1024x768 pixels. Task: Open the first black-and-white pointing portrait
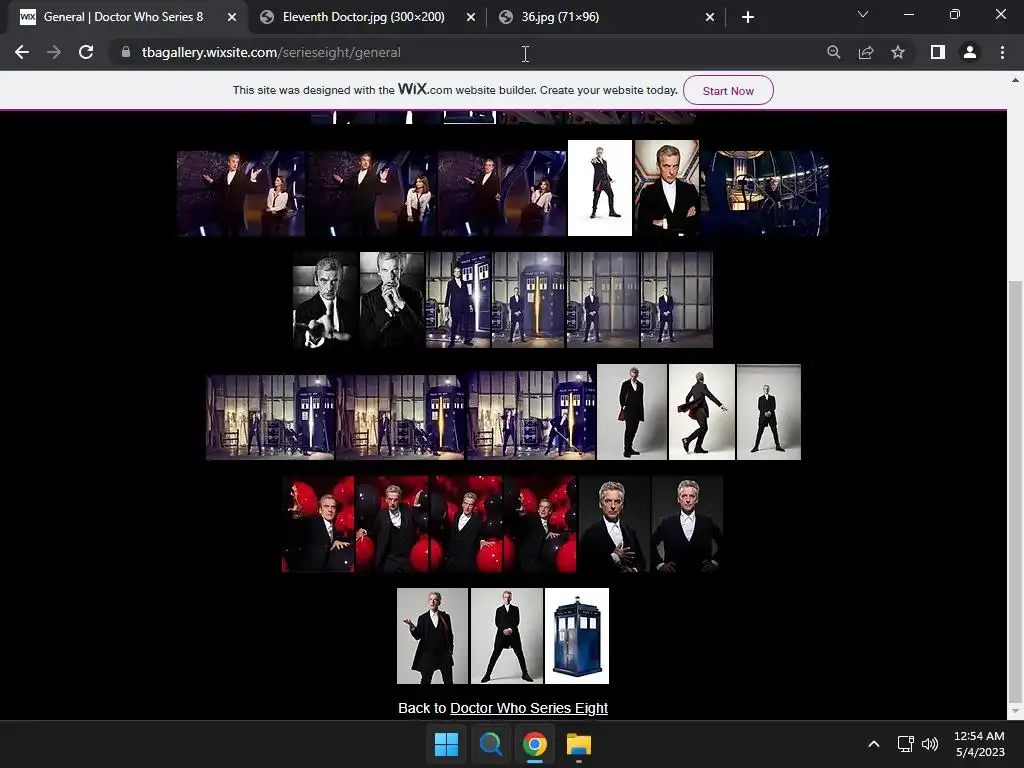(x=325, y=300)
